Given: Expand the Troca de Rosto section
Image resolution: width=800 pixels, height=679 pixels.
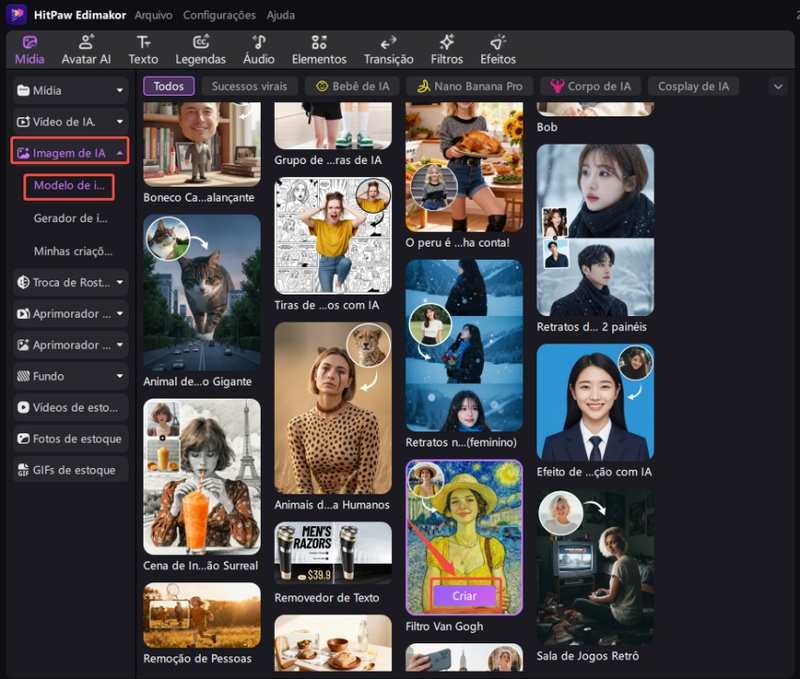Looking at the screenshot, I should [x=70, y=283].
